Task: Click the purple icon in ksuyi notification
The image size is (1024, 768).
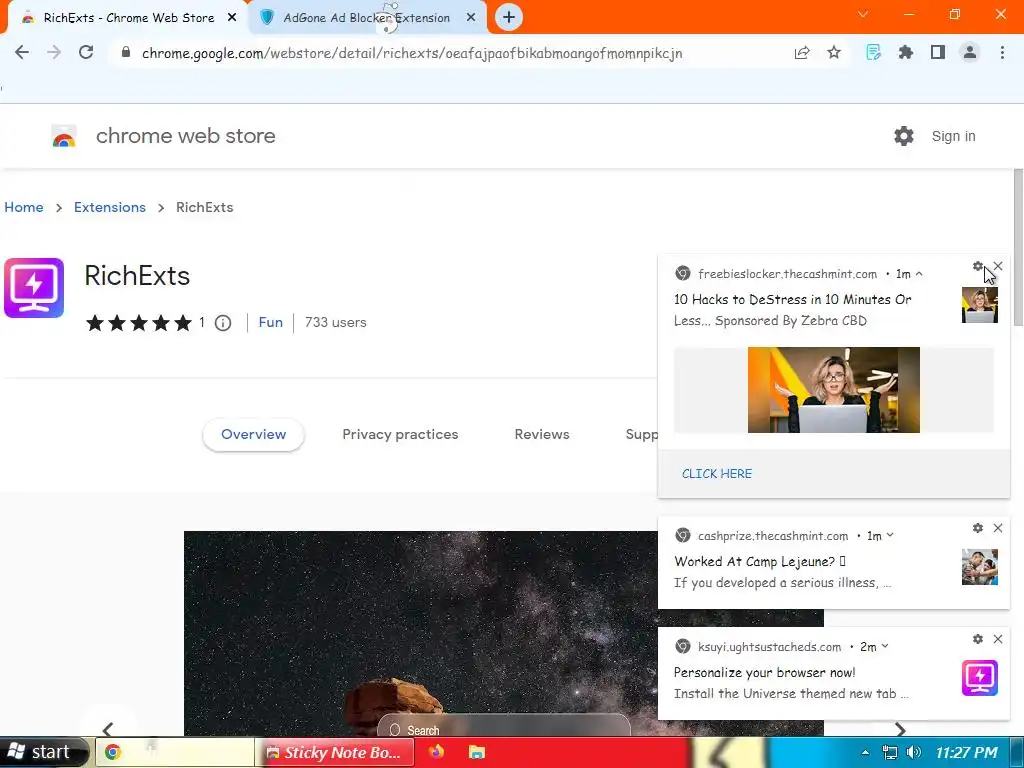Action: [x=980, y=678]
